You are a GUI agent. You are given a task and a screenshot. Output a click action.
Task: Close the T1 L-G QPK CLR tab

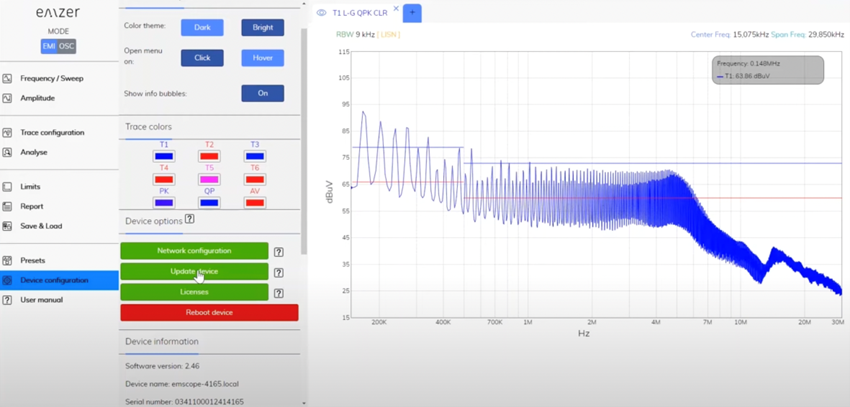click(396, 9)
